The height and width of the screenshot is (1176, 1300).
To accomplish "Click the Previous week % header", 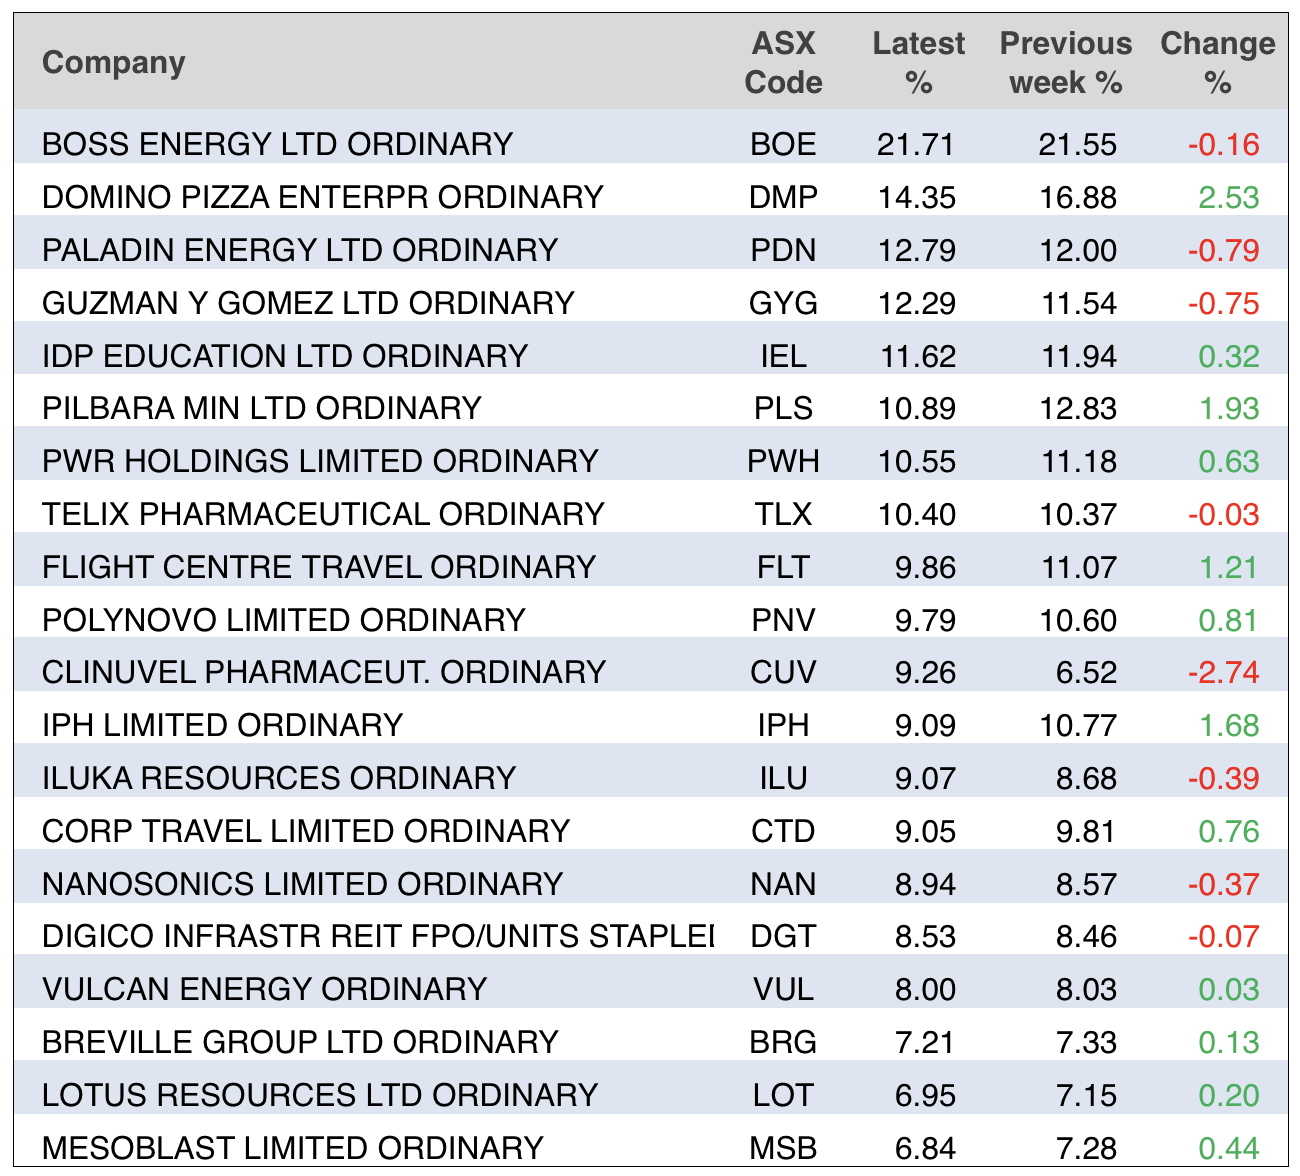I will coord(1066,62).
